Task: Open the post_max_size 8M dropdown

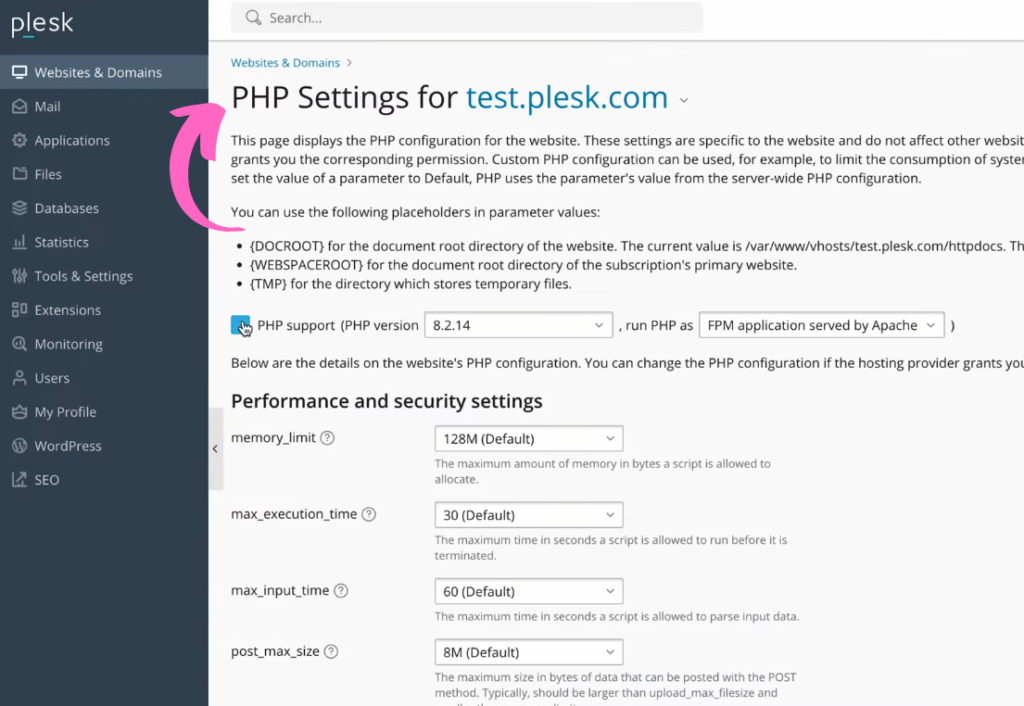Action: pyautogui.click(x=529, y=652)
